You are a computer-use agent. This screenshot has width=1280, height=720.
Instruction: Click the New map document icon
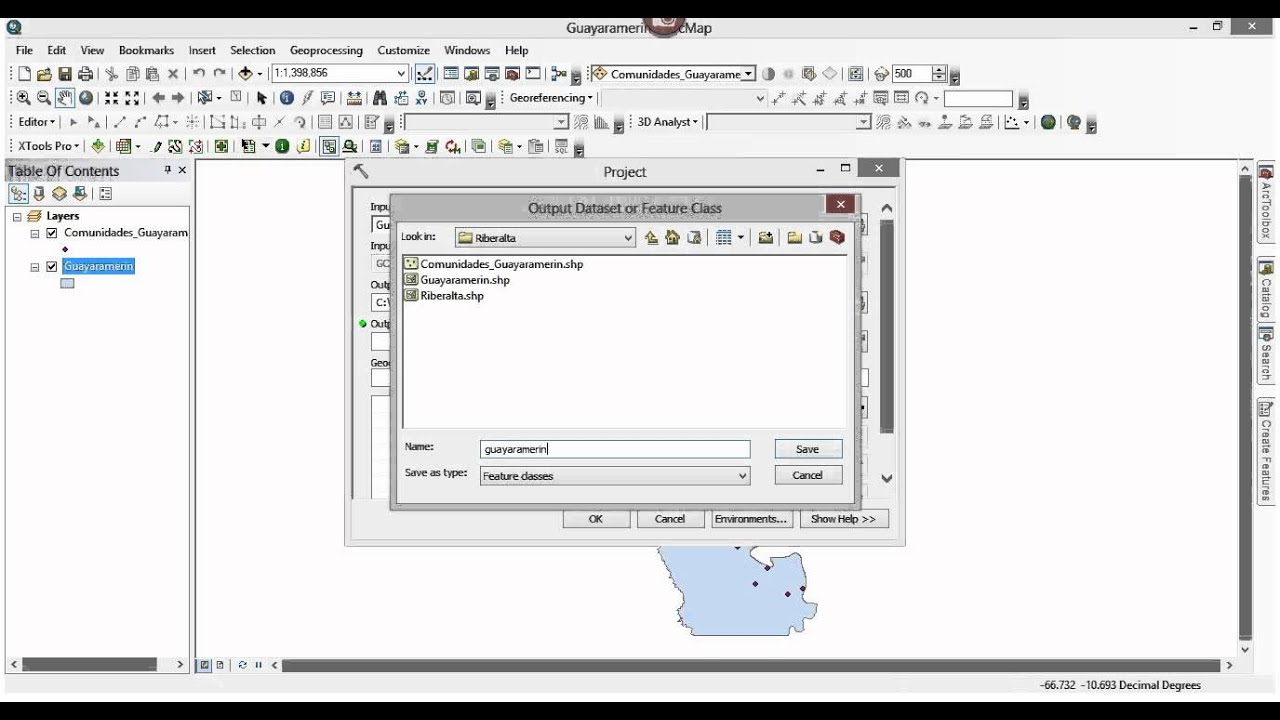tap(25, 74)
